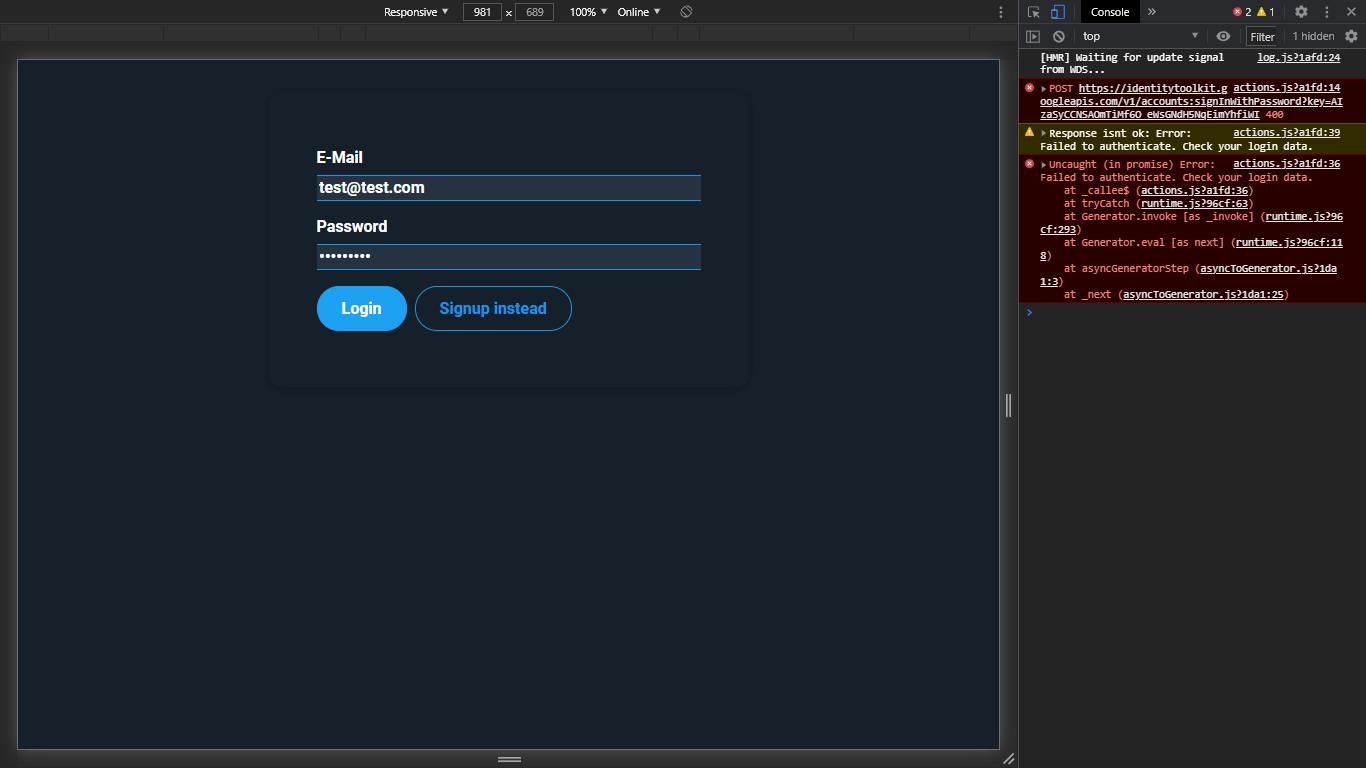Expand the Response isnt ok warning

[1044, 133]
